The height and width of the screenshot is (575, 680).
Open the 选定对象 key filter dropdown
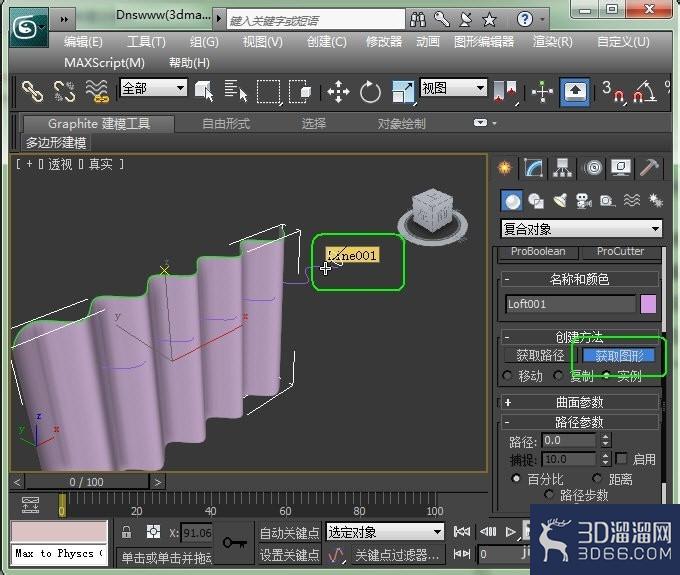pos(385,532)
